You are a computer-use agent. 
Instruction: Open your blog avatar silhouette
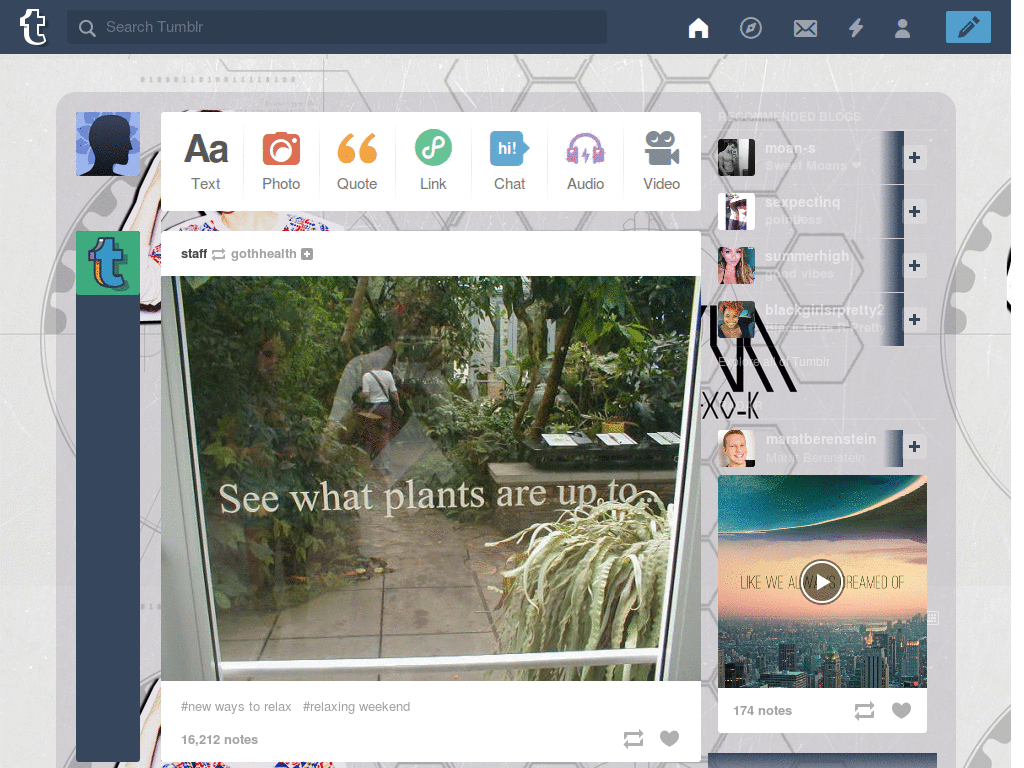point(108,144)
